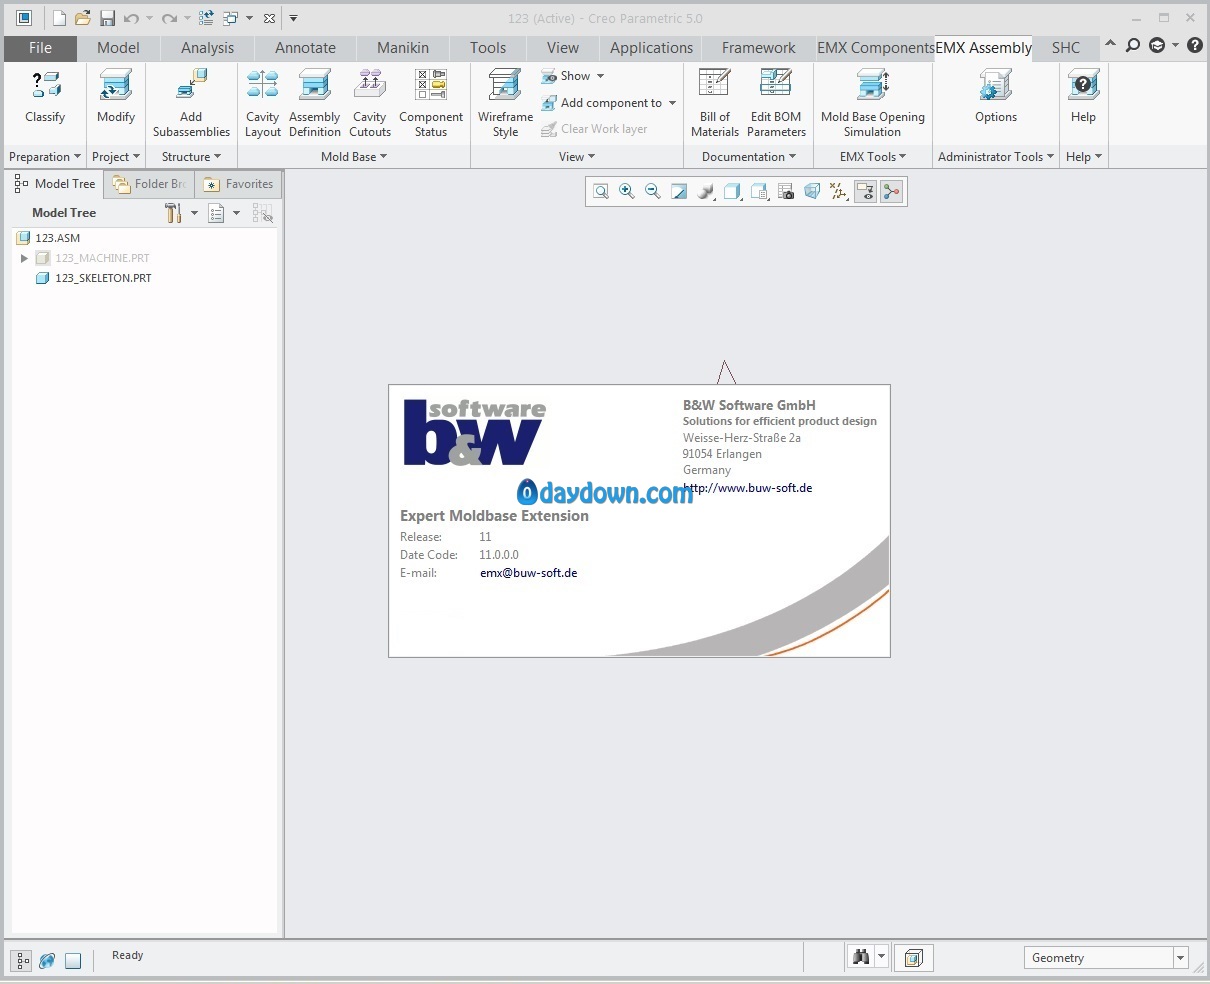Open EMX Options icon

click(996, 86)
